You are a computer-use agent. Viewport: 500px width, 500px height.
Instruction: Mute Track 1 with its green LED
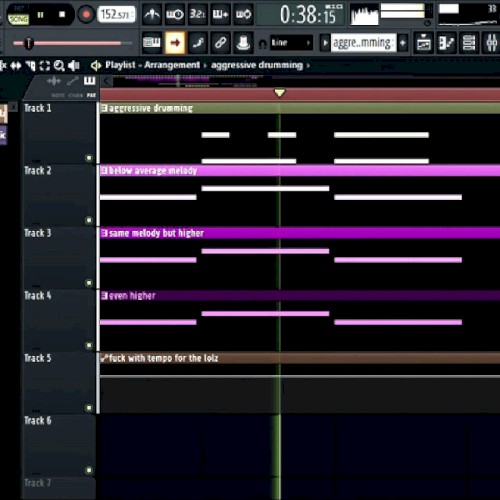tap(89, 158)
